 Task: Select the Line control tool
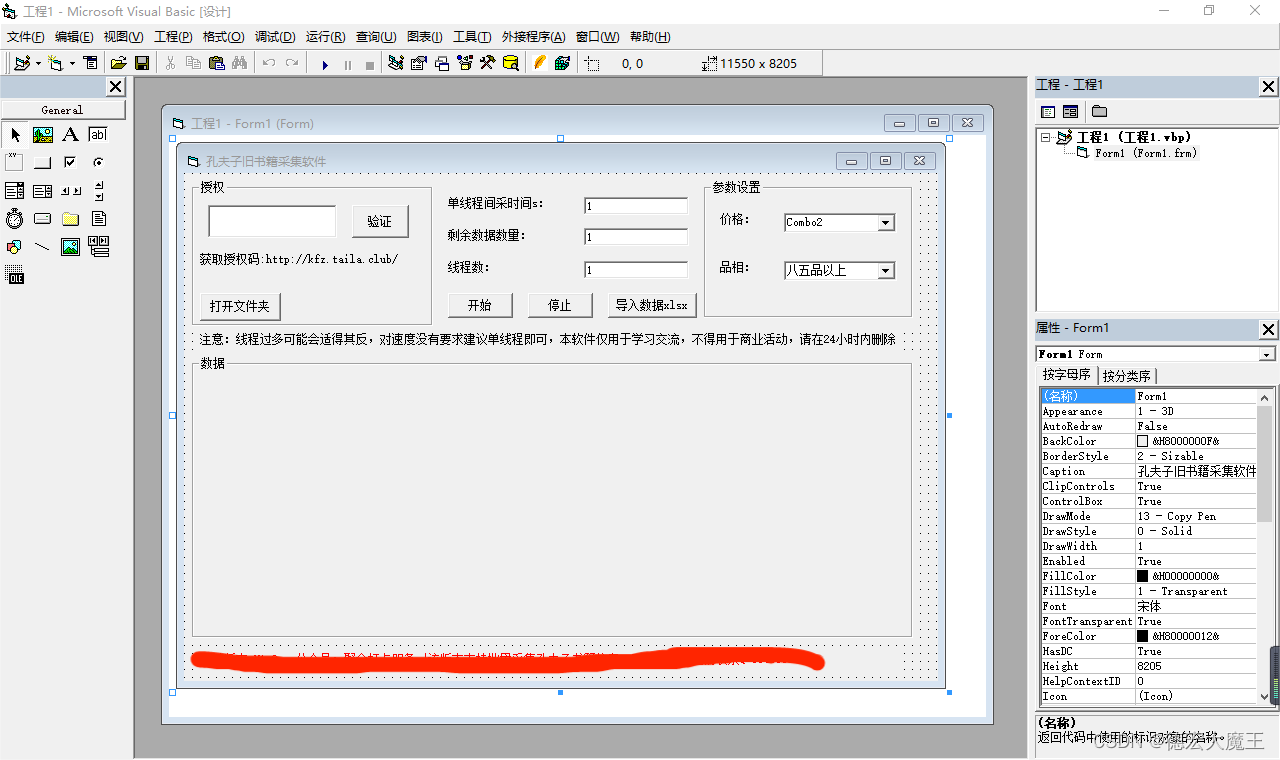[x=42, y=246]
